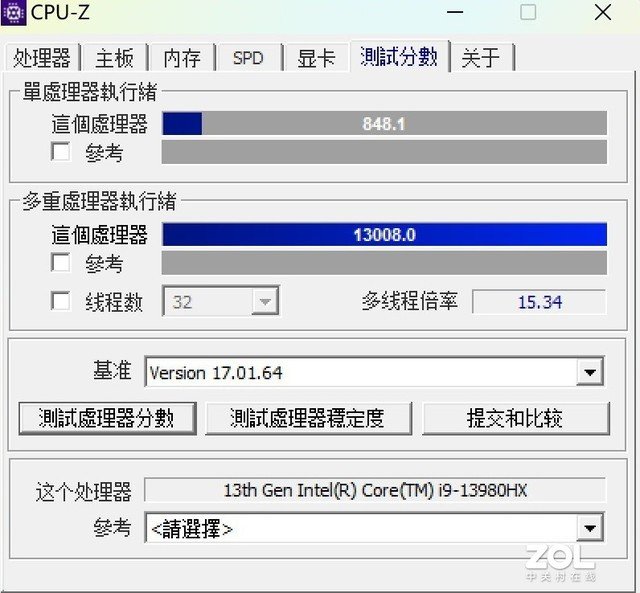
Task: Click the 基准 label
Action: click(112, 370)
